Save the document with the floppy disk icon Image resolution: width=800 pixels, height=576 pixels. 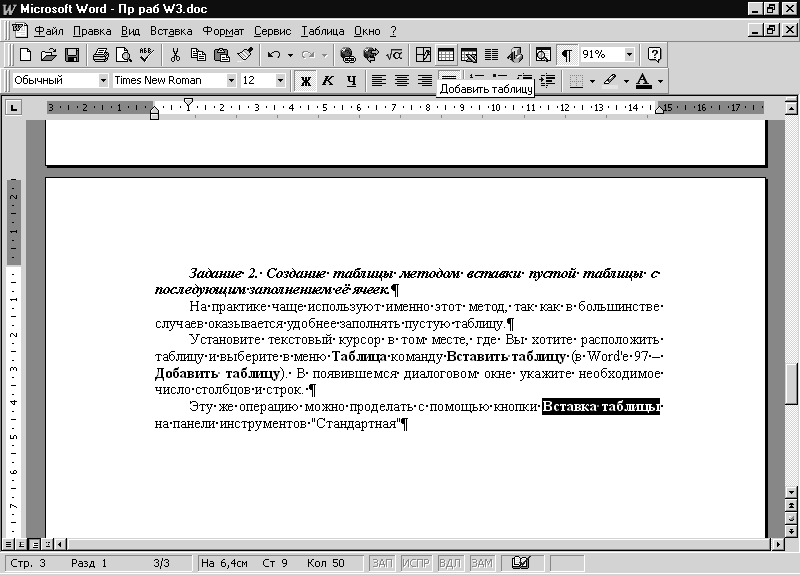click(x=72, y=54)
